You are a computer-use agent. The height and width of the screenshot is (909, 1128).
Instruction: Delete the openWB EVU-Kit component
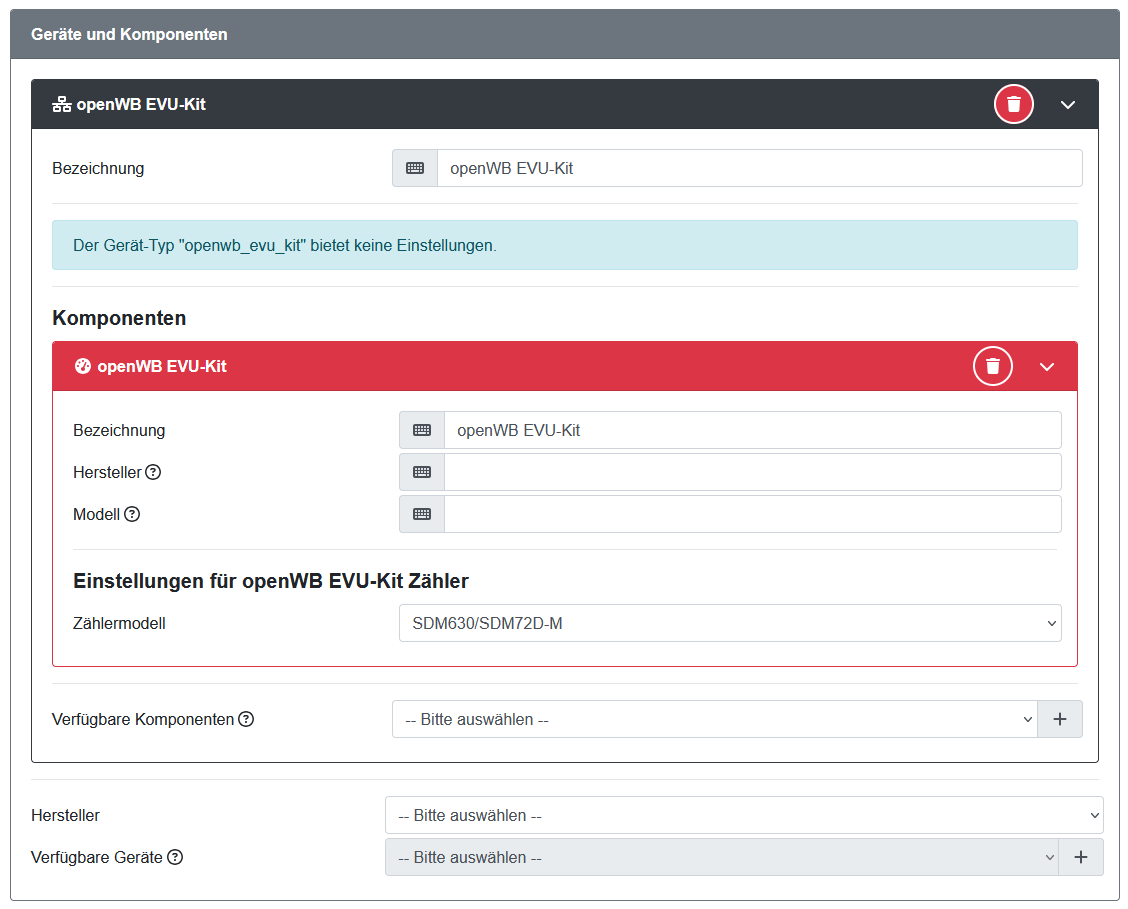pos(993,366)
